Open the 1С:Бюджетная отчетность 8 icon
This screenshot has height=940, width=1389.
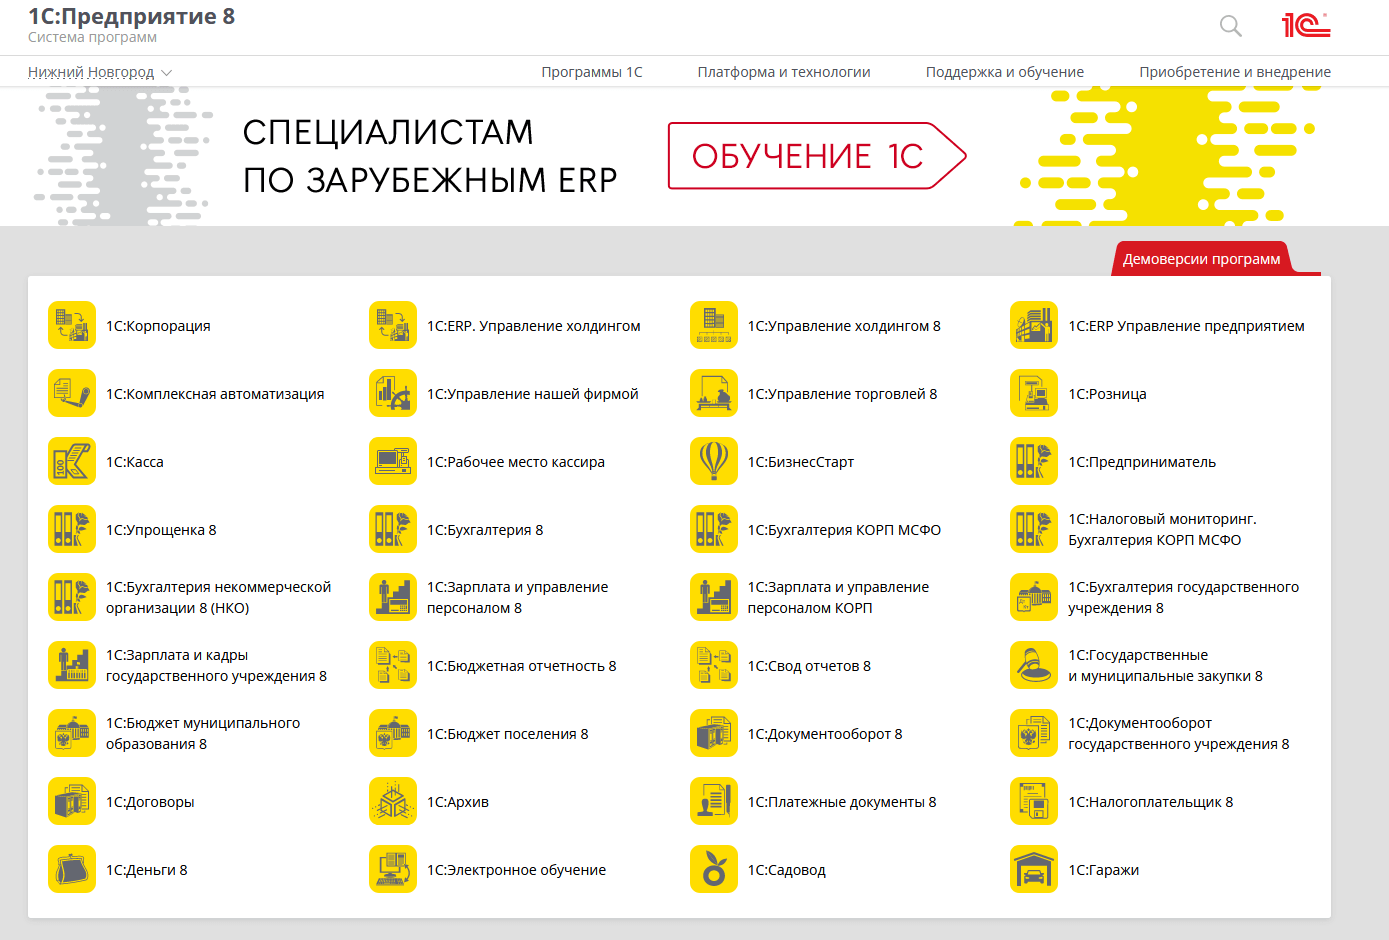(x=393, y=666)
